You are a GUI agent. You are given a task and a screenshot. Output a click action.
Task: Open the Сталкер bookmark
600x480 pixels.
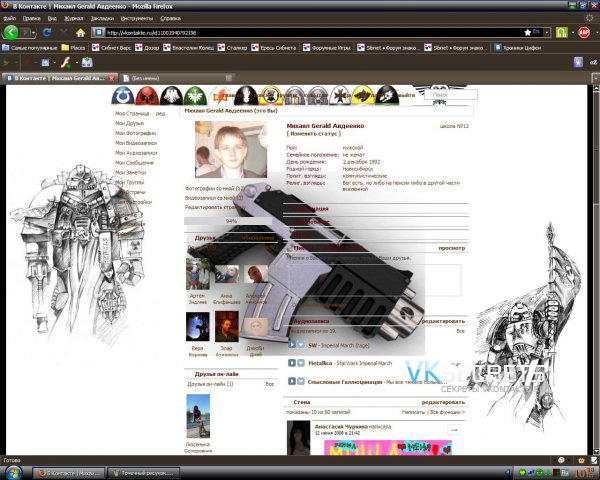(232, 48)
